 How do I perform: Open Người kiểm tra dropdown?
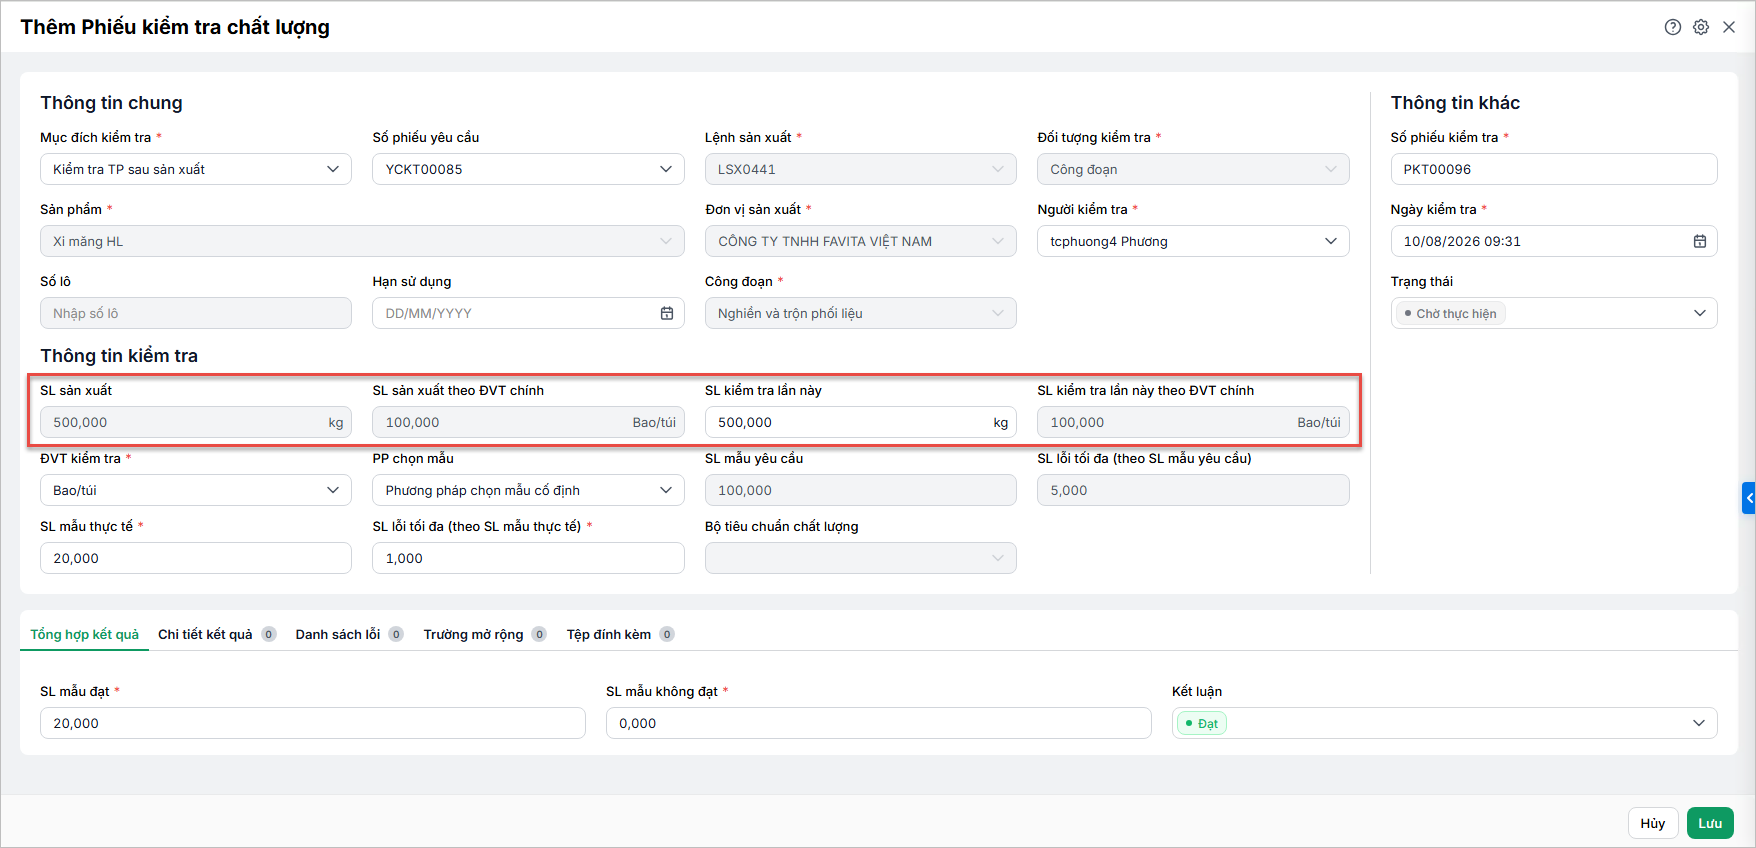pos(1193,241)
